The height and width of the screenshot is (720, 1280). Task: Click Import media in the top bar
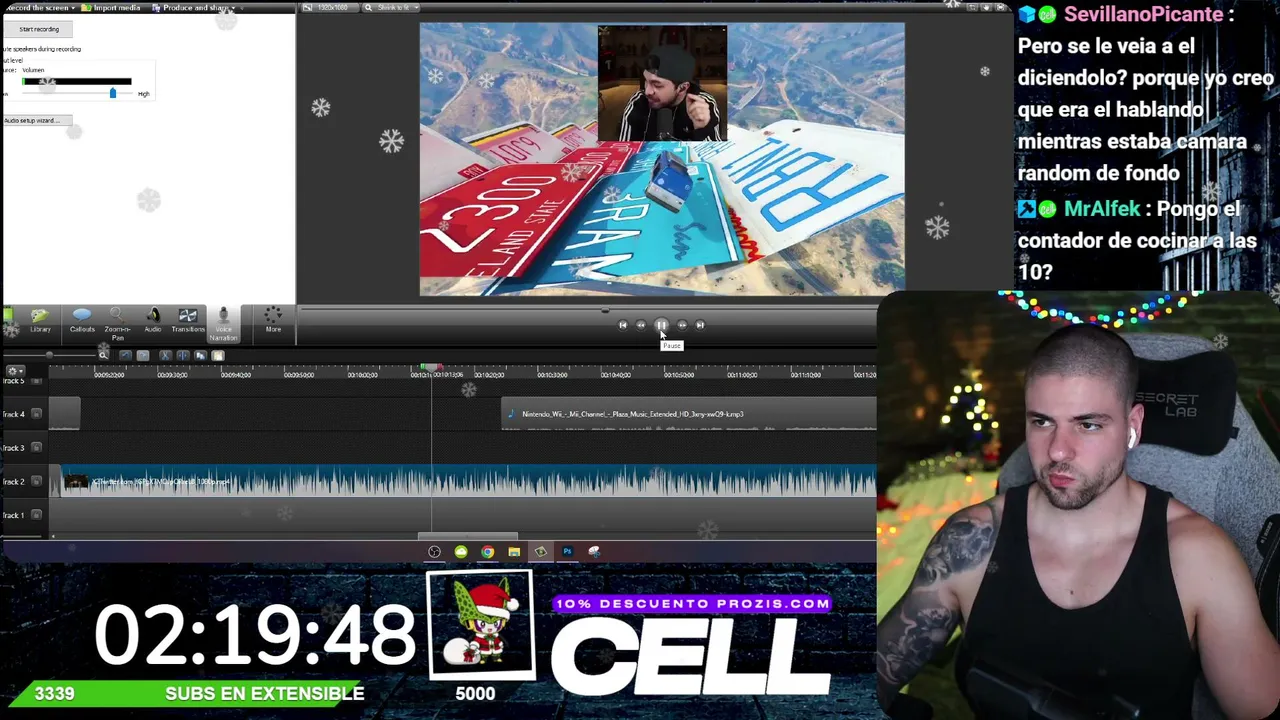[x=112, y=7]
